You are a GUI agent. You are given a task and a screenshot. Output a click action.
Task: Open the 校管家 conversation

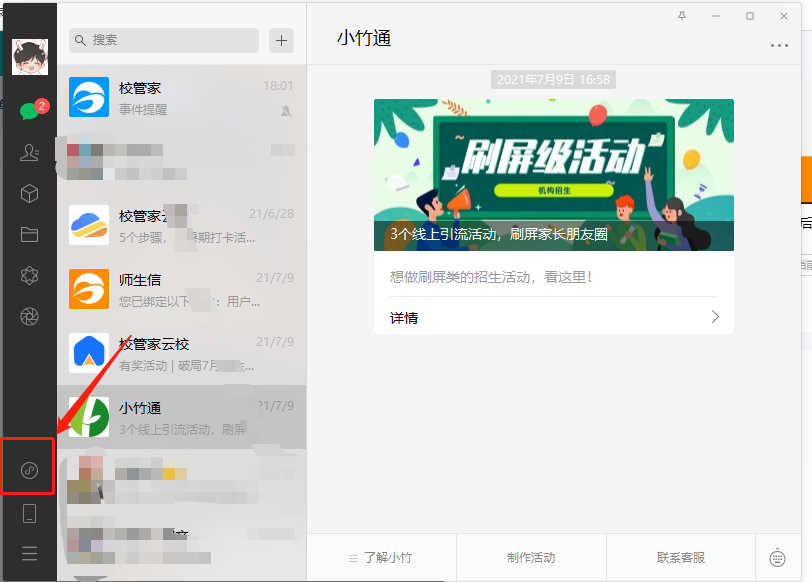(181, 97)
